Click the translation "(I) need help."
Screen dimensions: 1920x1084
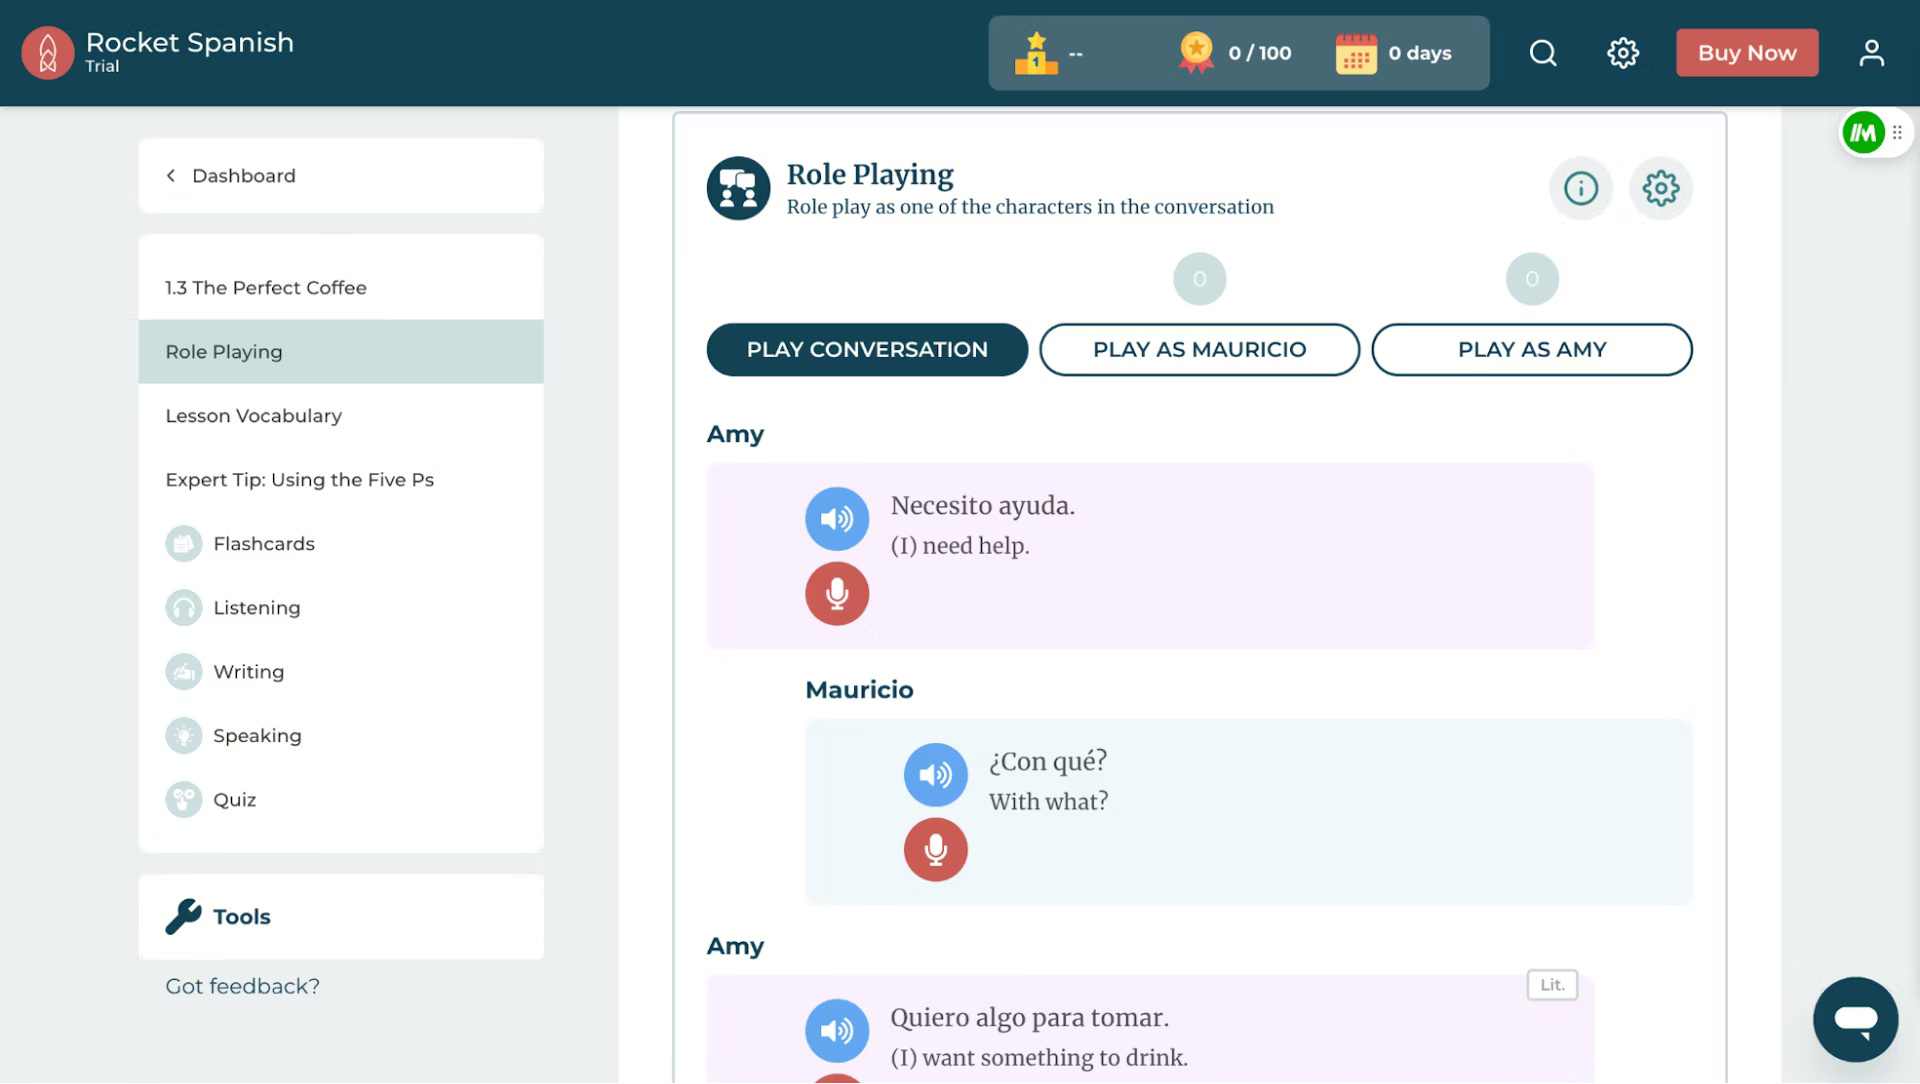tap(960, 546)
